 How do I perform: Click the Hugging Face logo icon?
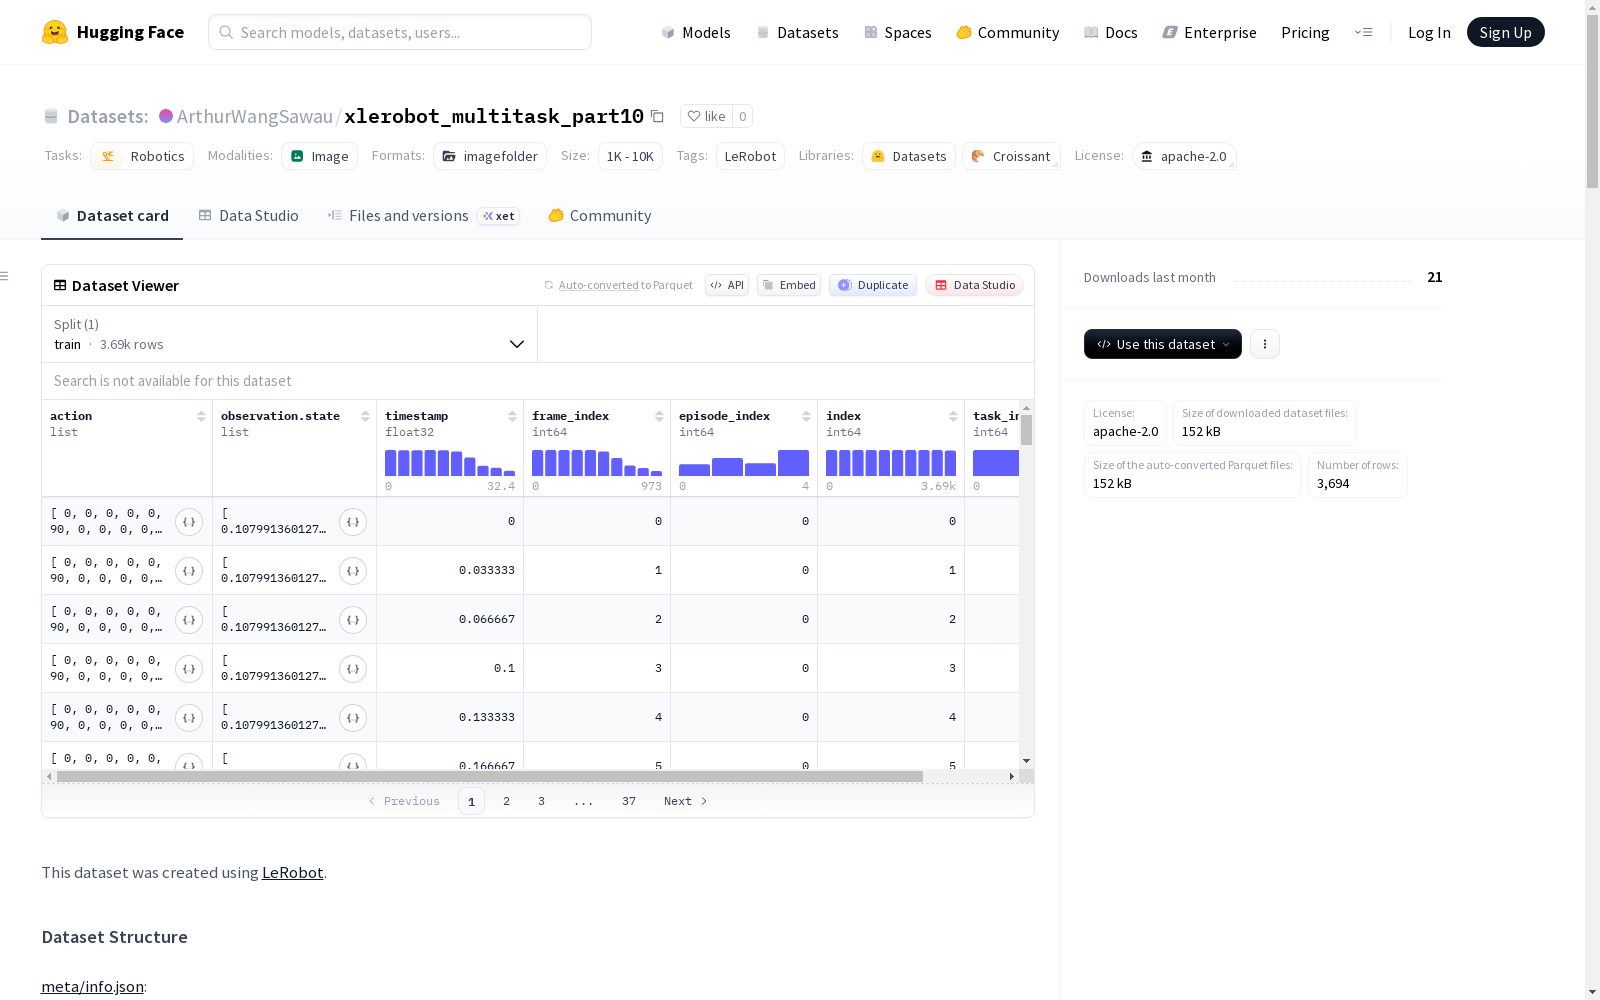tap(55, 32)
